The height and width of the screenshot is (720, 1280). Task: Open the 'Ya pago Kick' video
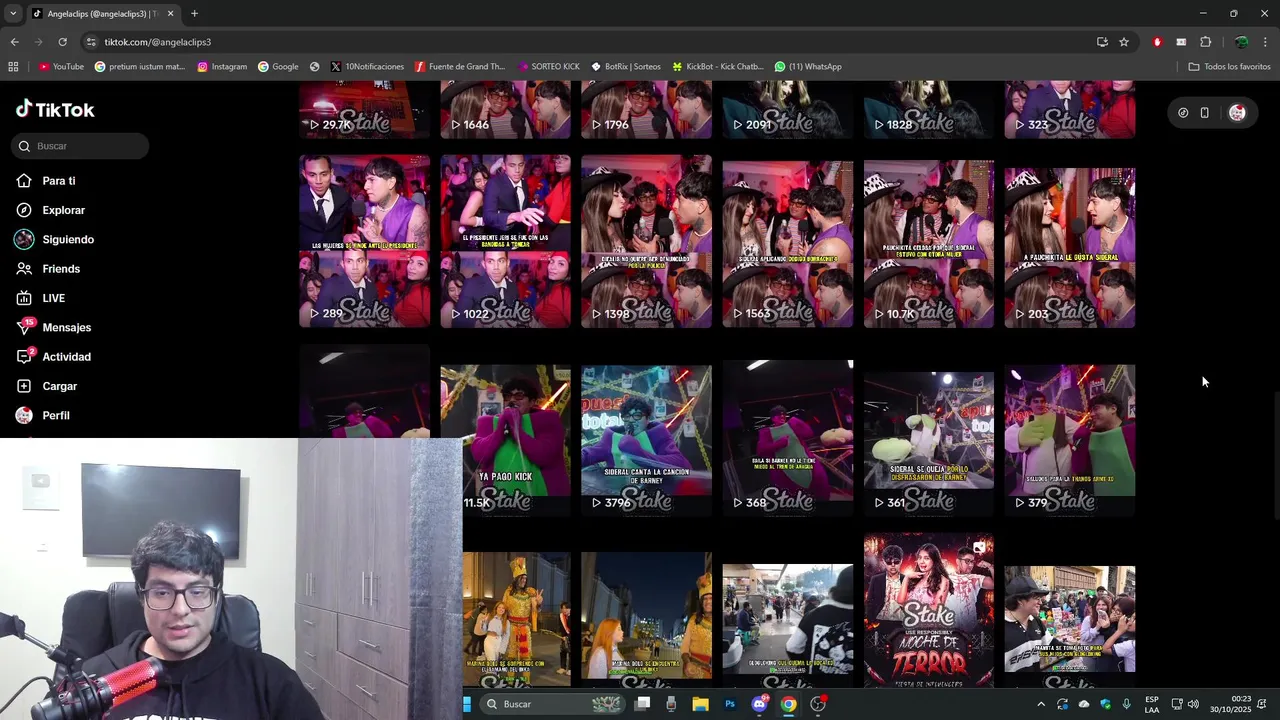506,440
